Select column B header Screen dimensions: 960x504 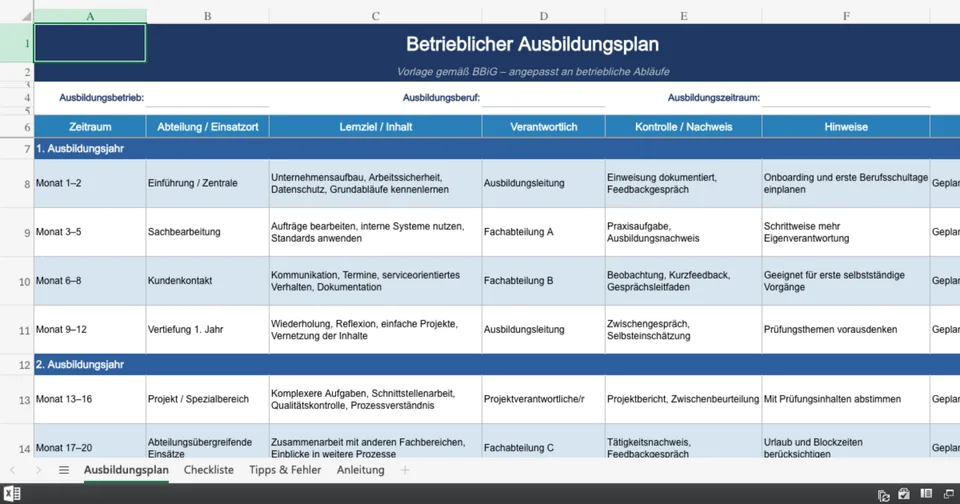click(208, 17)
